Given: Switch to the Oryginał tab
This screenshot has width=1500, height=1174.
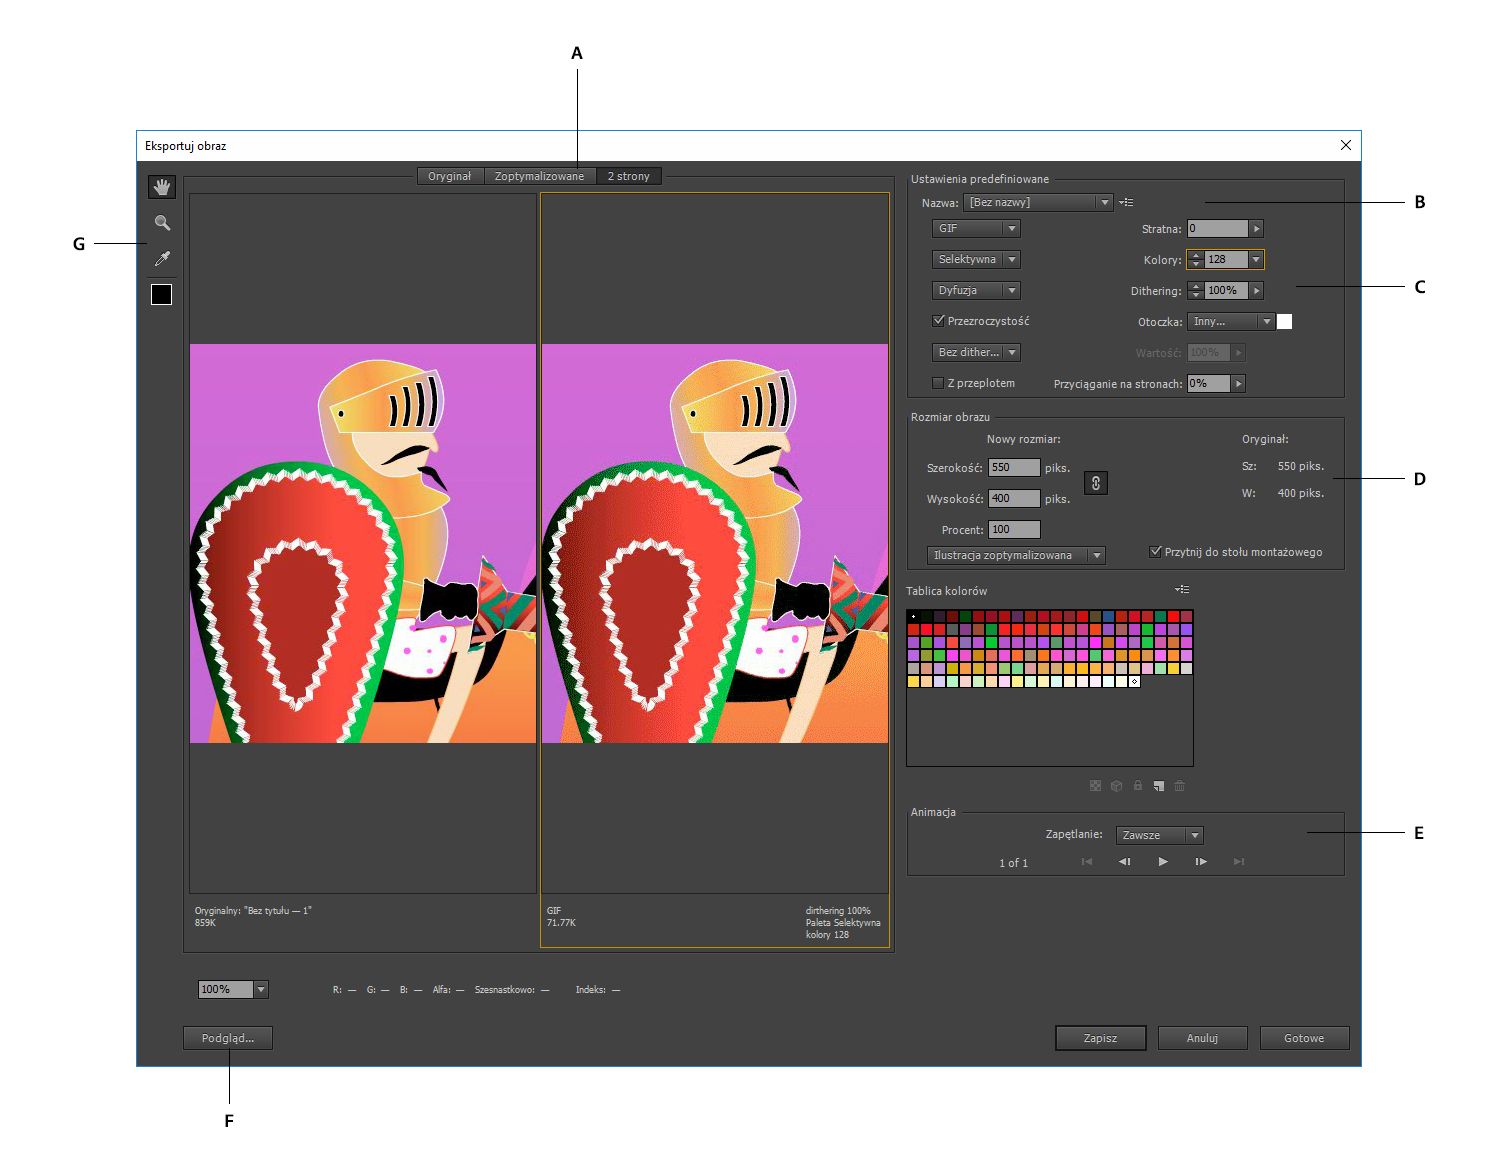Looking at the screenshot, I should [x=450, y=176].
